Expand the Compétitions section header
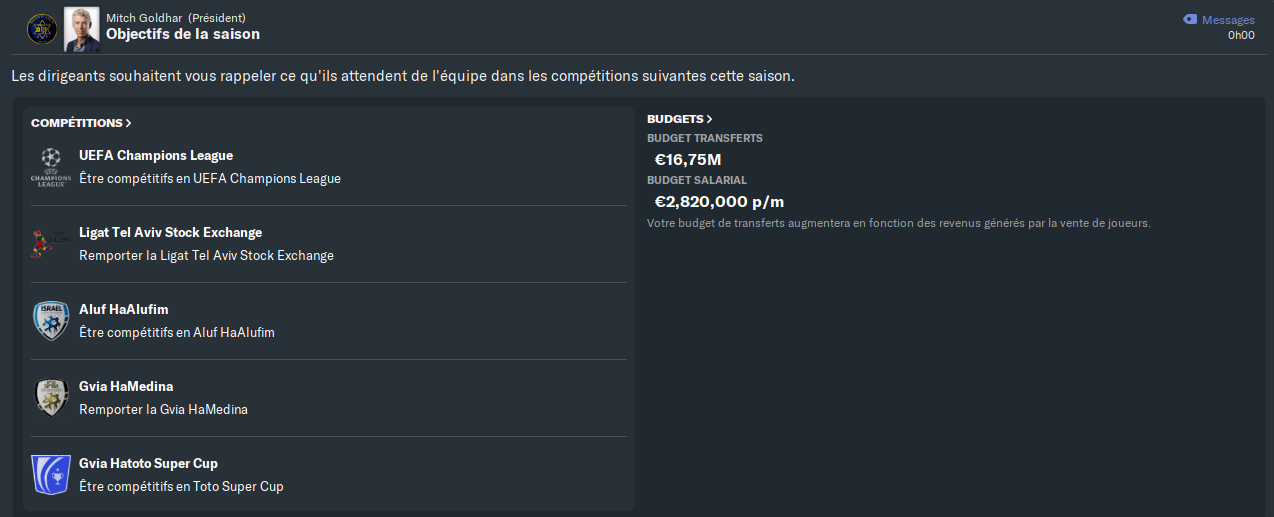Viewport: 1274px width, 517px height. (81, 123)
